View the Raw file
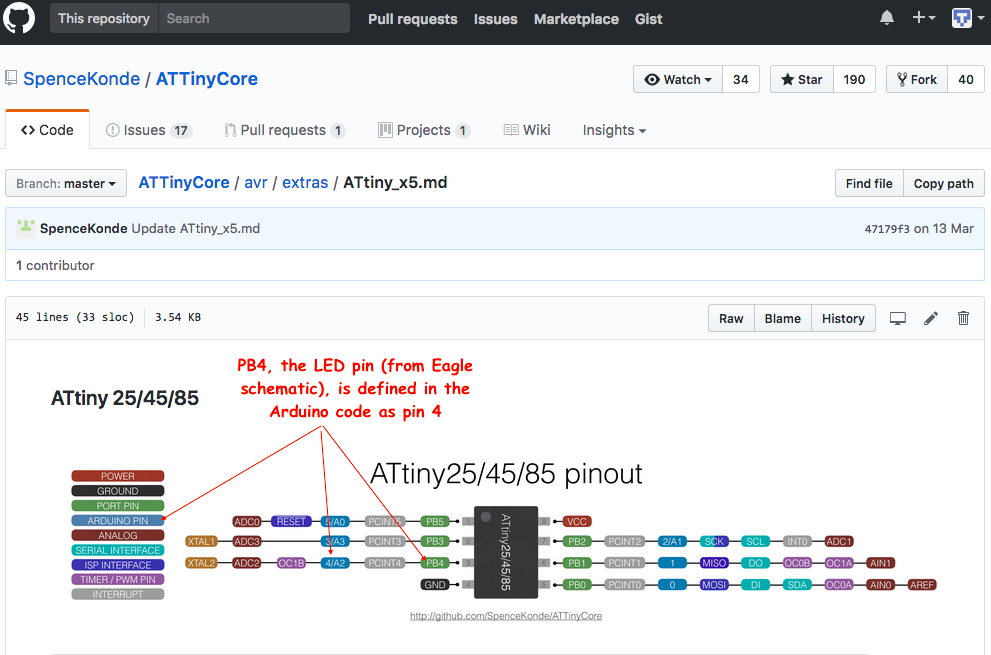Screen dimensions: 991x655 [731, 319]
